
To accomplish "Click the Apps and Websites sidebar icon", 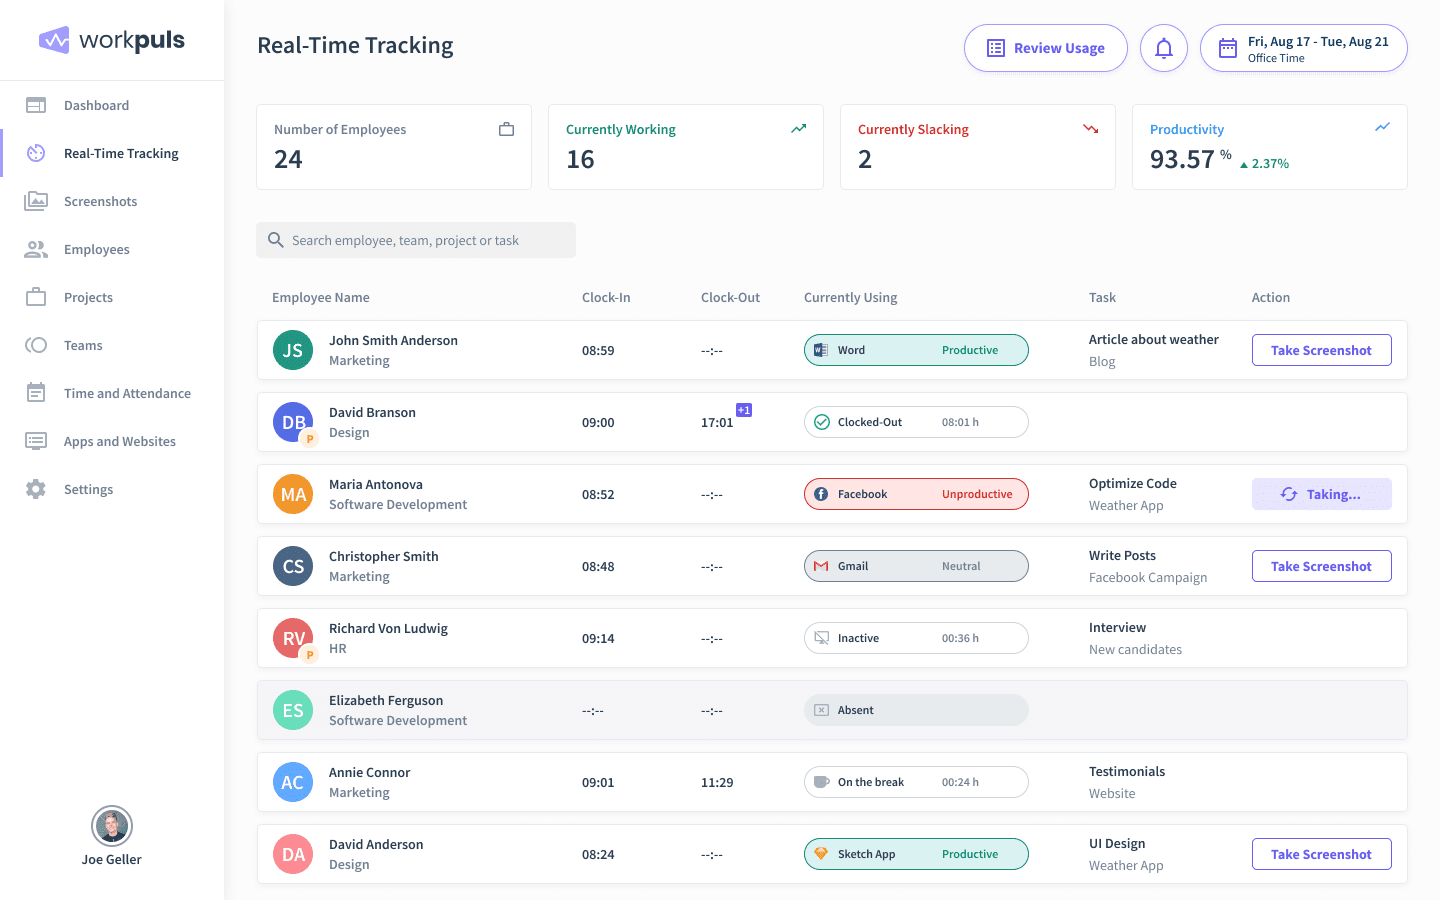I will pyautogui.click(x=34, y=441).
